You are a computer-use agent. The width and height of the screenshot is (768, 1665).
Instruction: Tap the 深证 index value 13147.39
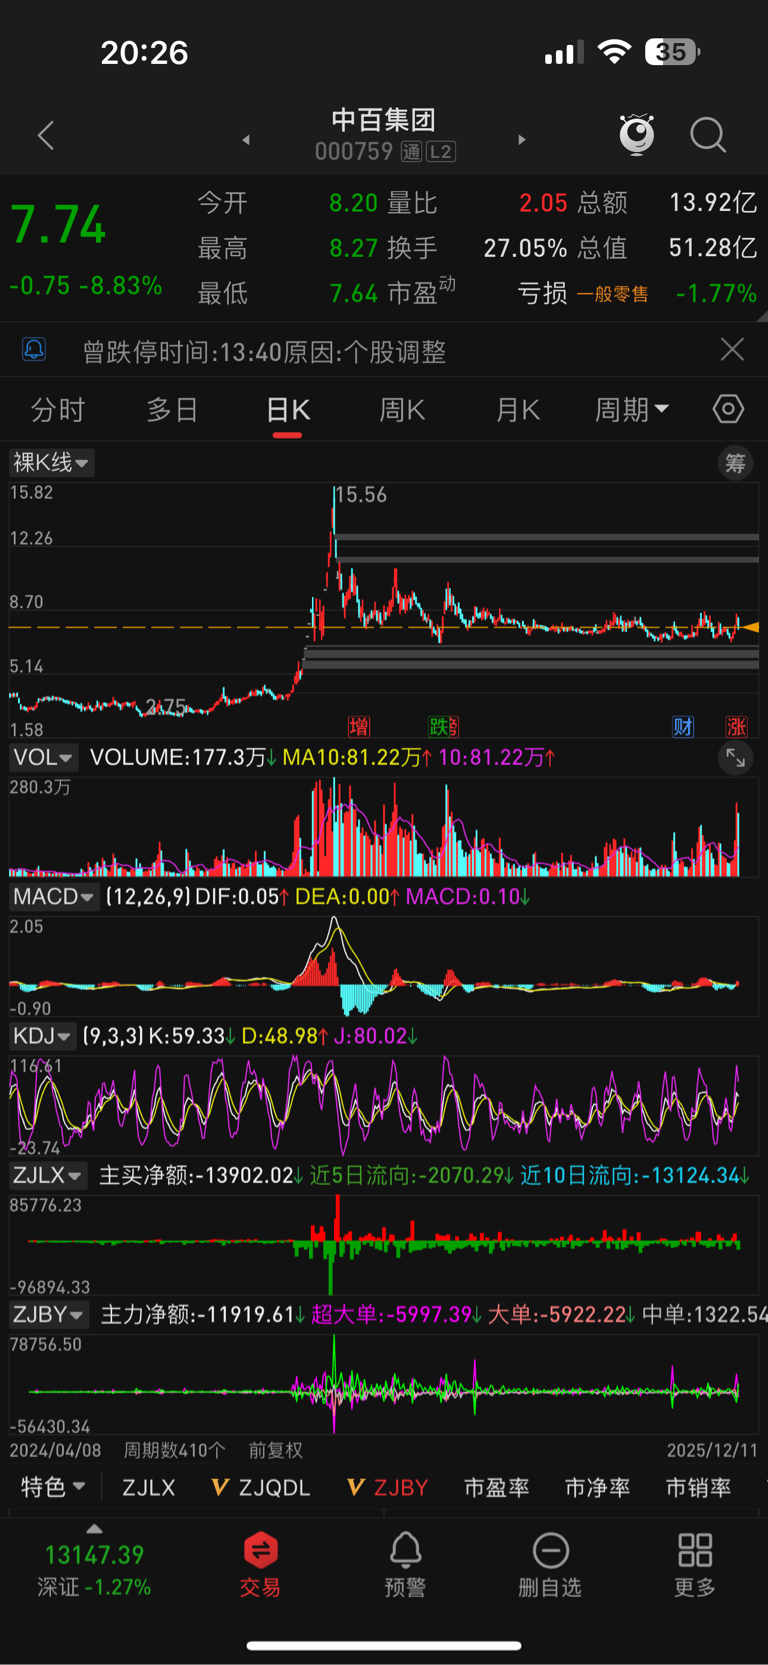pos(94,1555)
